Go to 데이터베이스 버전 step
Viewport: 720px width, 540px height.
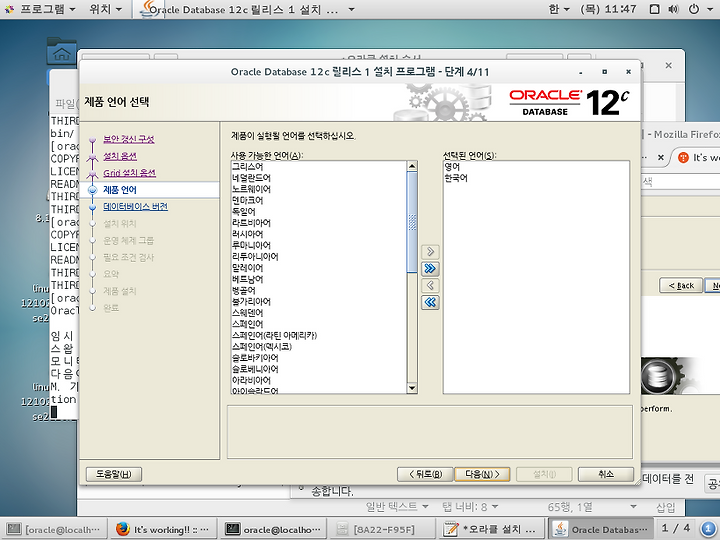(135, 207)
